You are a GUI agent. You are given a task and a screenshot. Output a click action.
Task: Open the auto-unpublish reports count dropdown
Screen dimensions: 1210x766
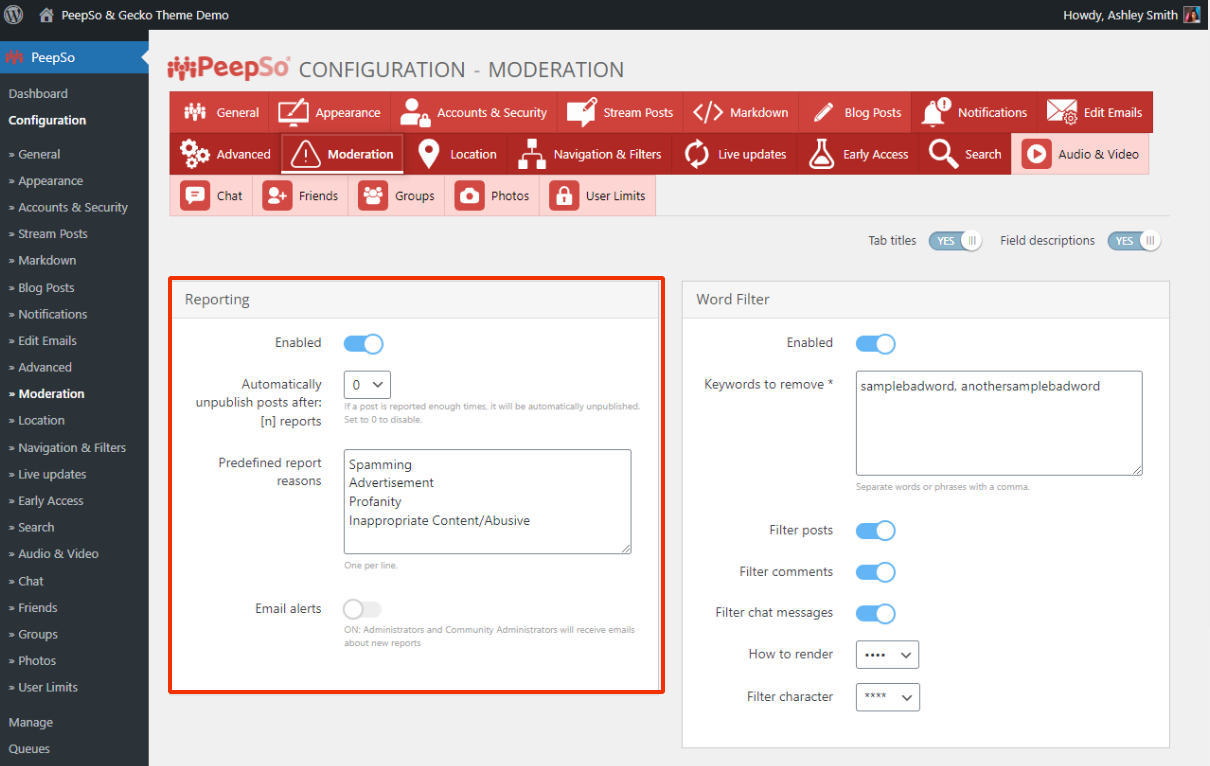[x=367, y=385]
